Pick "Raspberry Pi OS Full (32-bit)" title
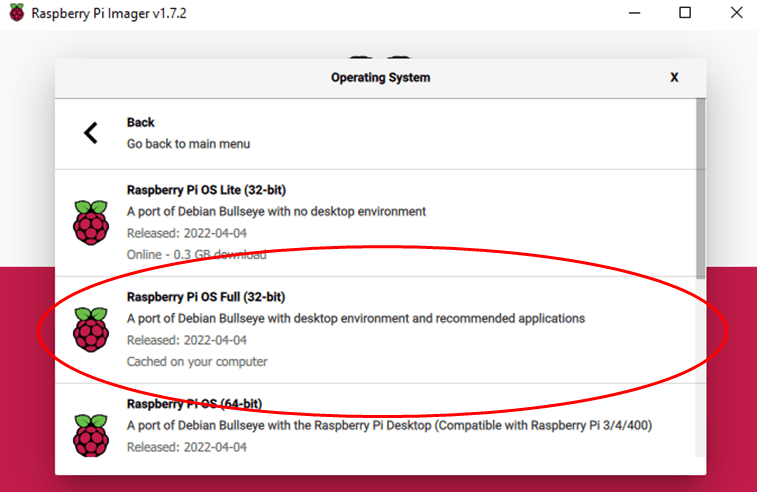This screenshot has height=492, width=757. pyautogui.click(x=206, y=297)
